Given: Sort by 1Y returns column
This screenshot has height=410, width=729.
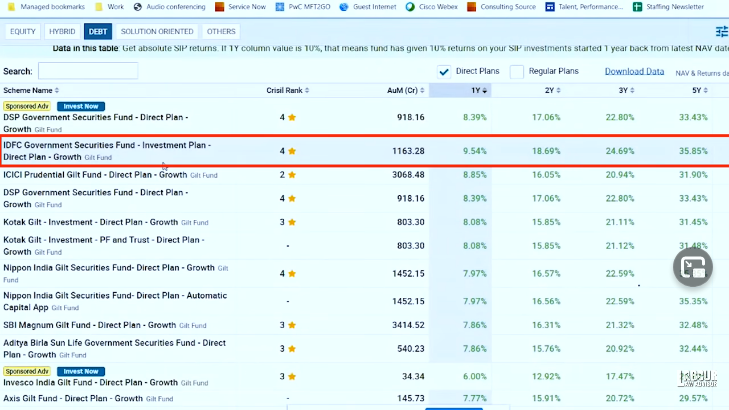Looking at the screenshot, I should pyautogui.click(x=479, y=90).
